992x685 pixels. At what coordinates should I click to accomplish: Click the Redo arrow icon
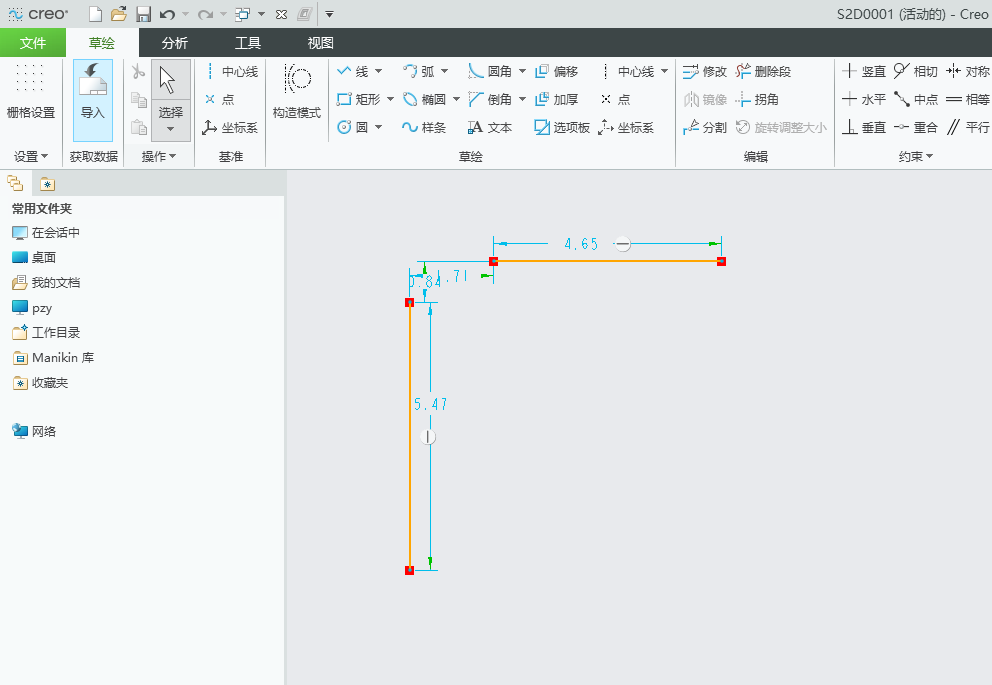tap(205, 14)
